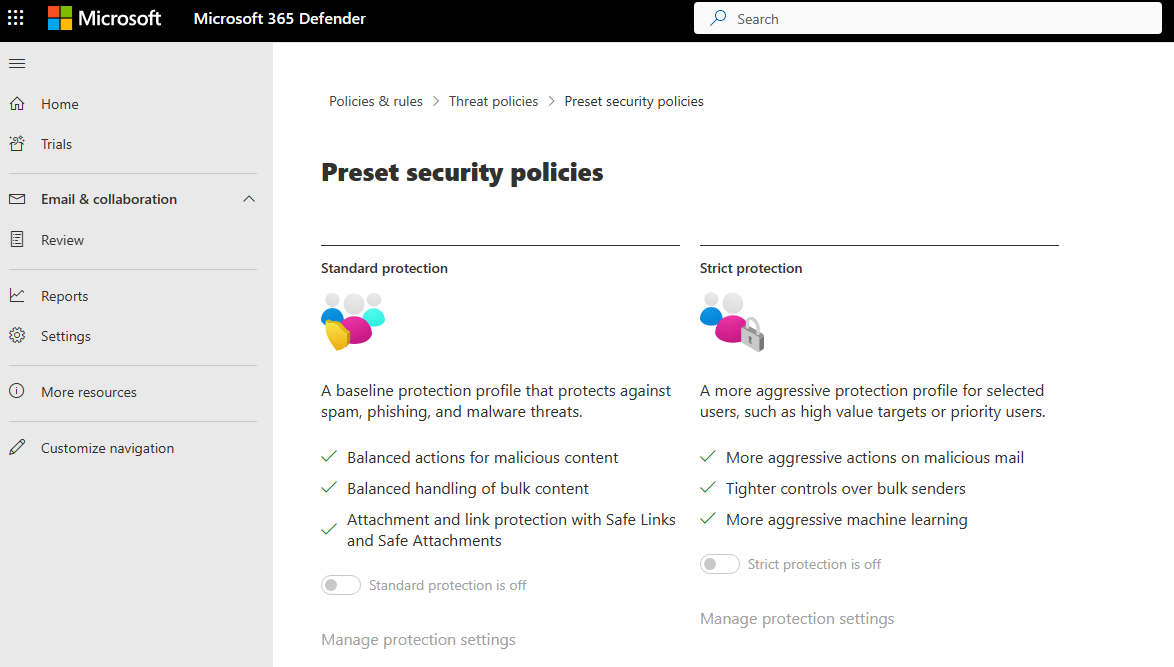Toggle the Strict protection switch

(x=720, y=564)
